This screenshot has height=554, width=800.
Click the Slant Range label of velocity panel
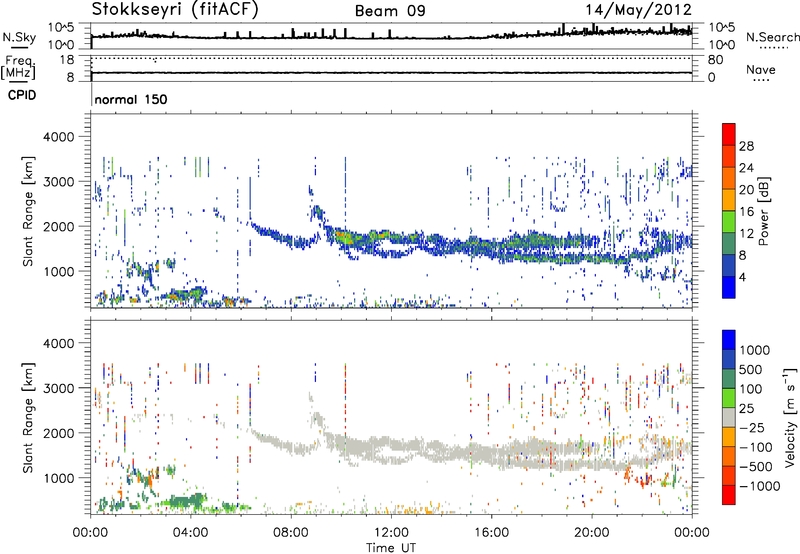(x=28, y=417)
